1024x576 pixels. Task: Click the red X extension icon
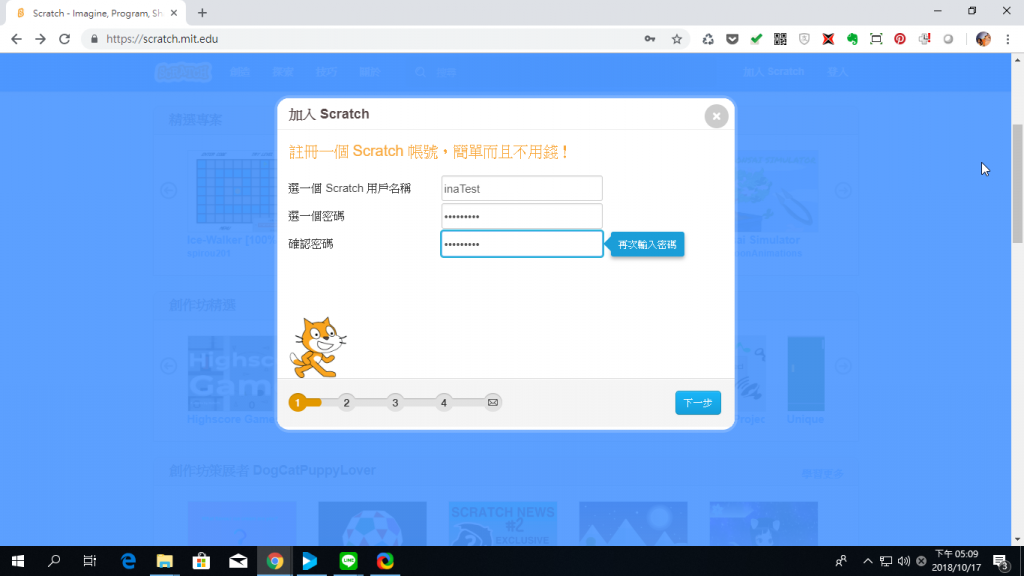click(x=828, y=39)
